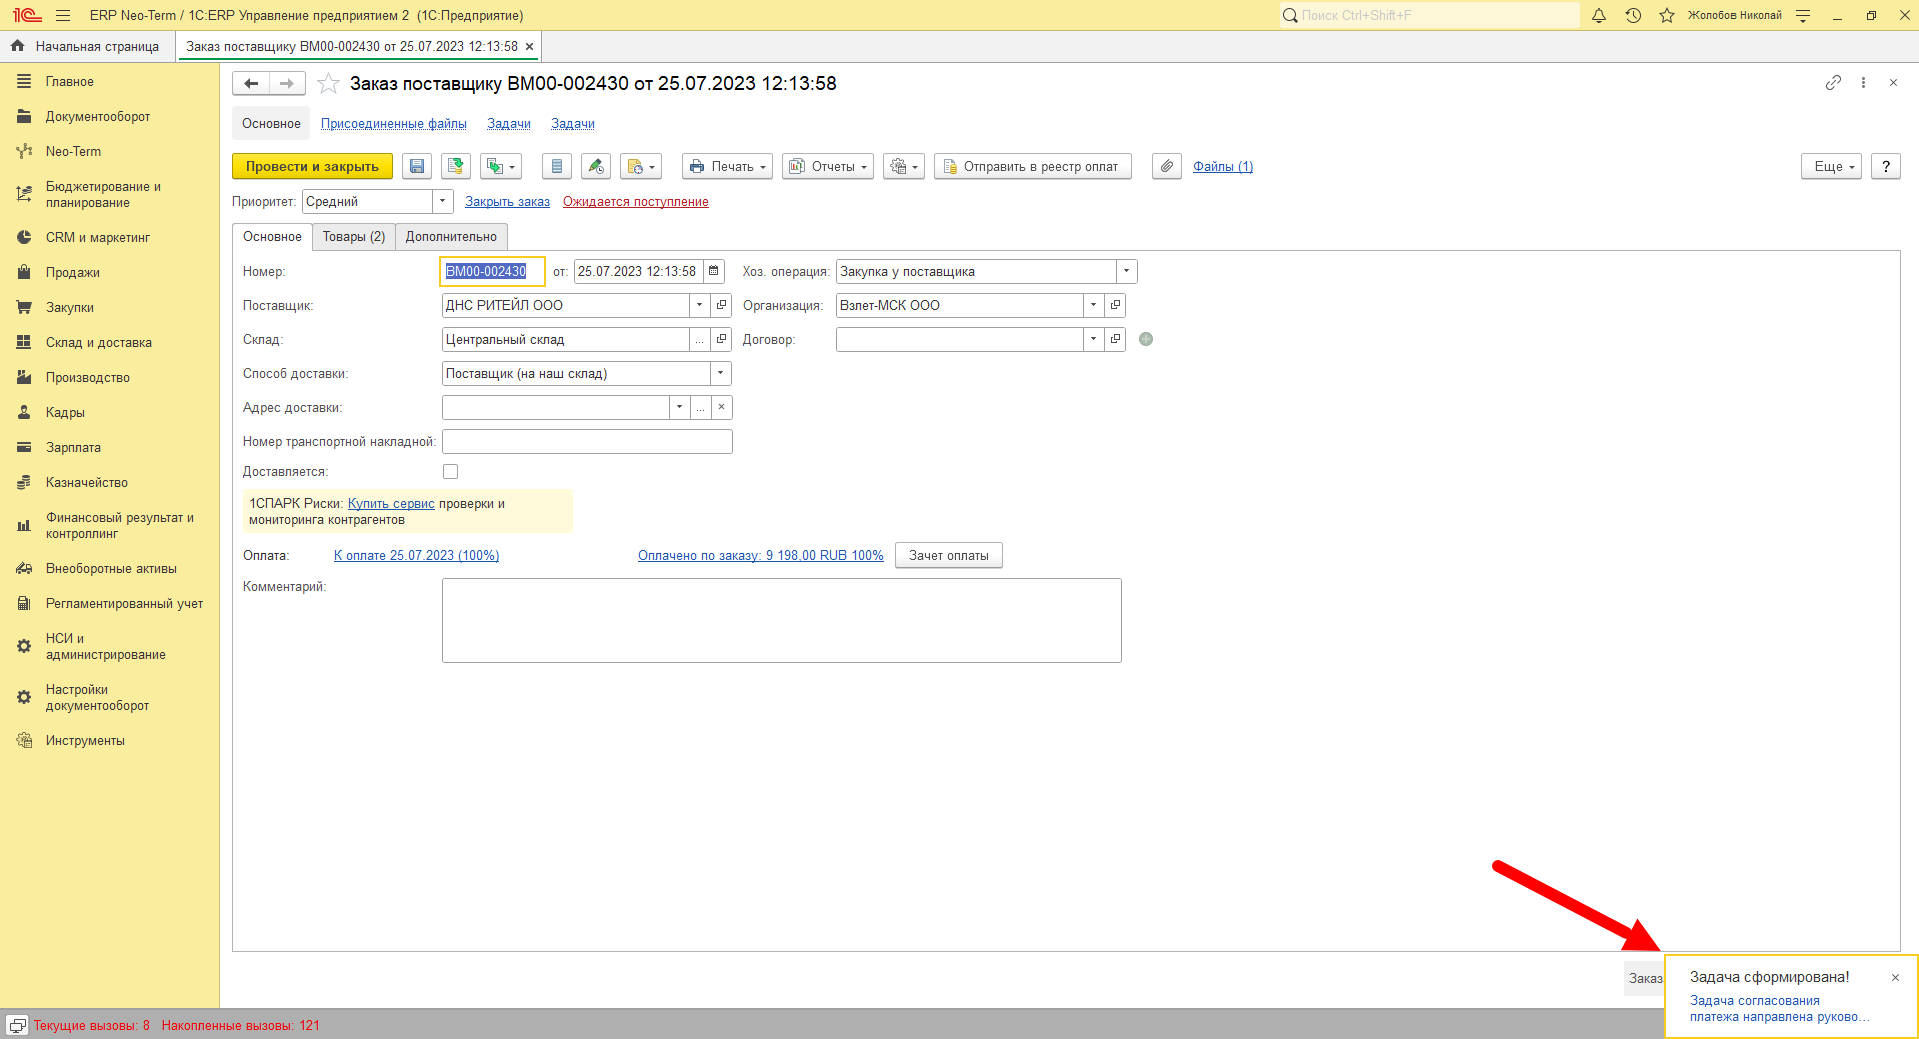
Task: Expand the Приоритет dropdown
Action: pos(442,202)
